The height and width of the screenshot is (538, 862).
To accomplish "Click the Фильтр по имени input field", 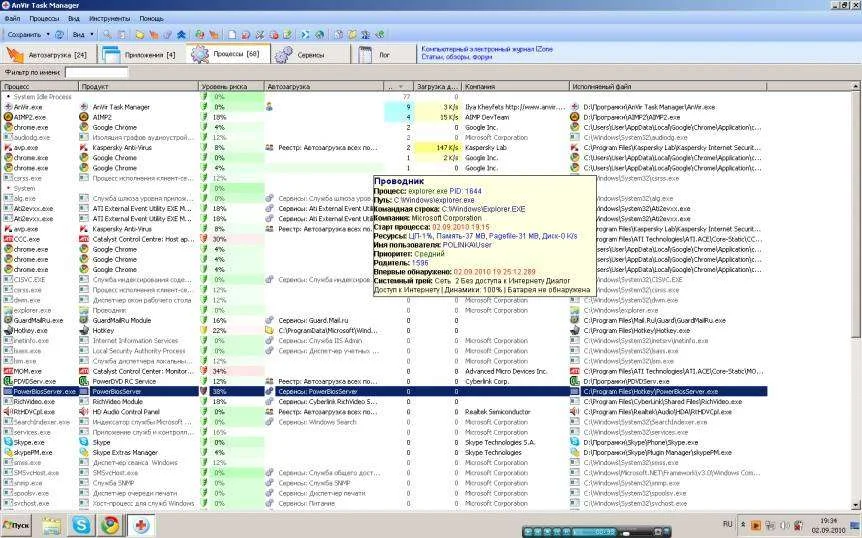I will tap(97, 72).
